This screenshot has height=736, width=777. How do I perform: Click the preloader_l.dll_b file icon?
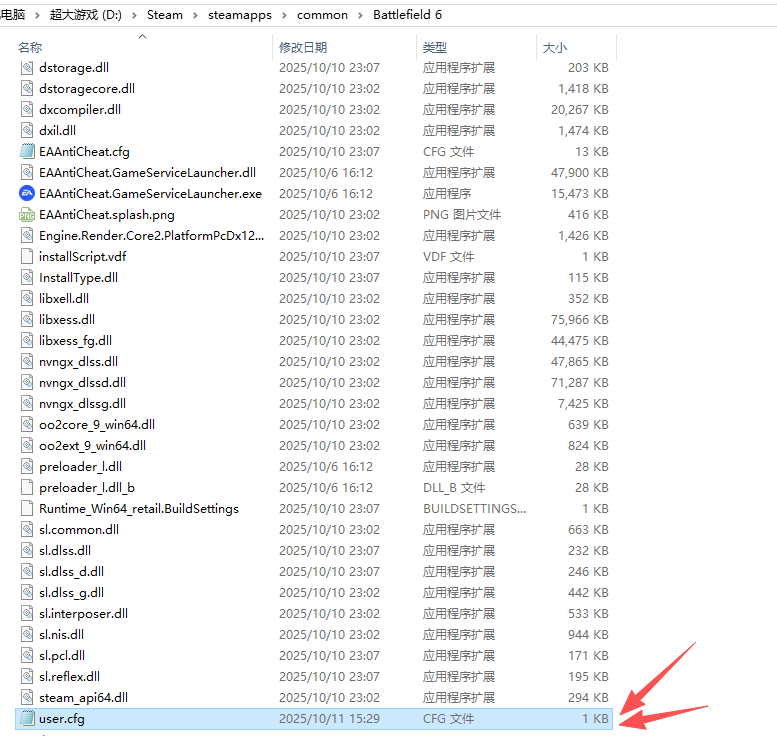click(x=27, y=487)
